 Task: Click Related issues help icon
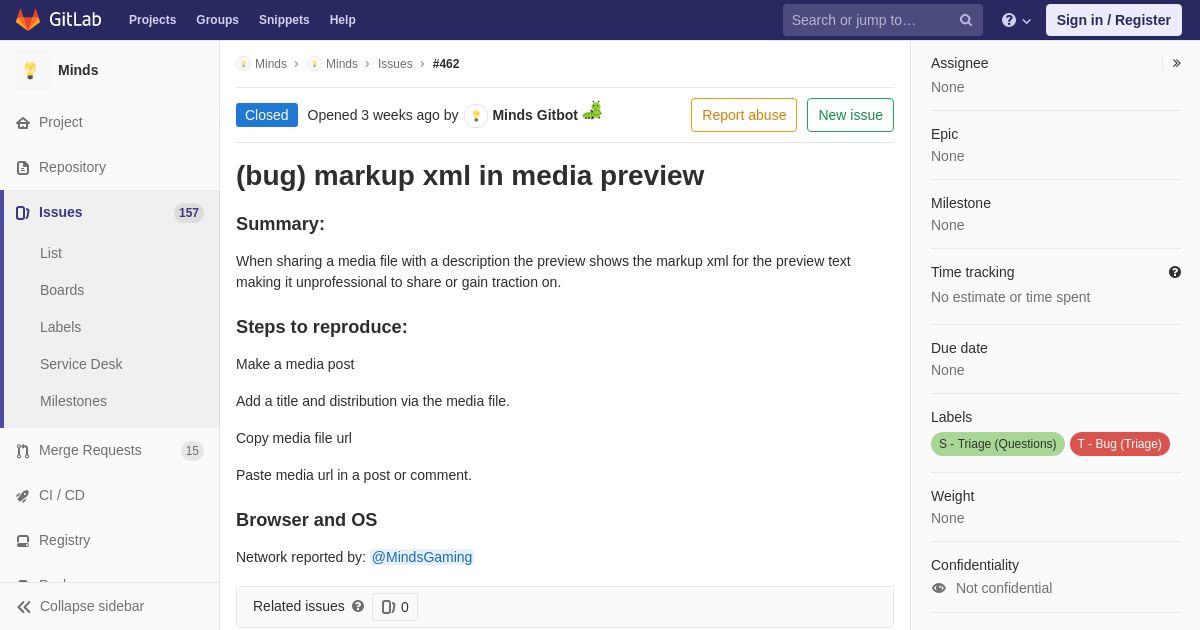pyautogui.click(x=358, y=606)
